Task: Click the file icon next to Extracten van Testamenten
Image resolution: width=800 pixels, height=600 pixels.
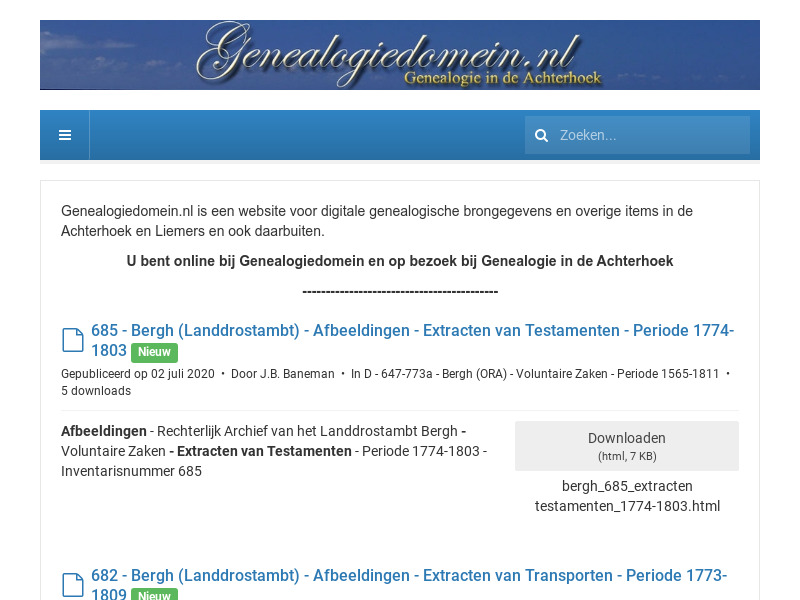Action: [x=72, y=339]
